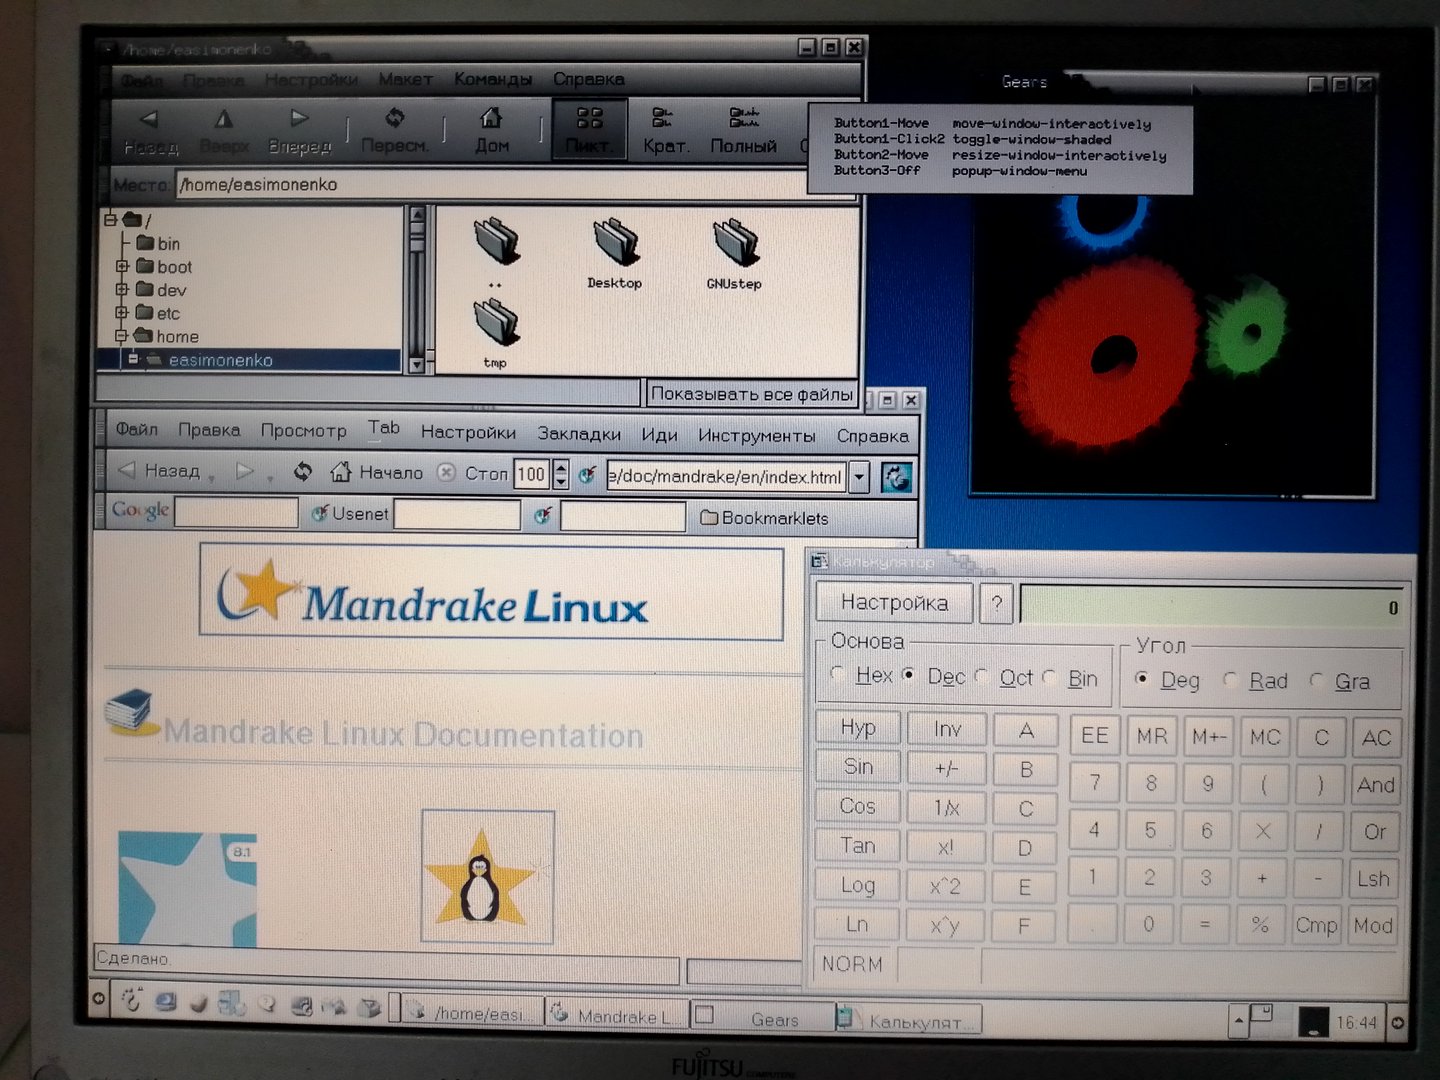Open the Bookmarklets folder in browser toolbar
This screenshot has height=1080, width=1440.
point(765,518)
